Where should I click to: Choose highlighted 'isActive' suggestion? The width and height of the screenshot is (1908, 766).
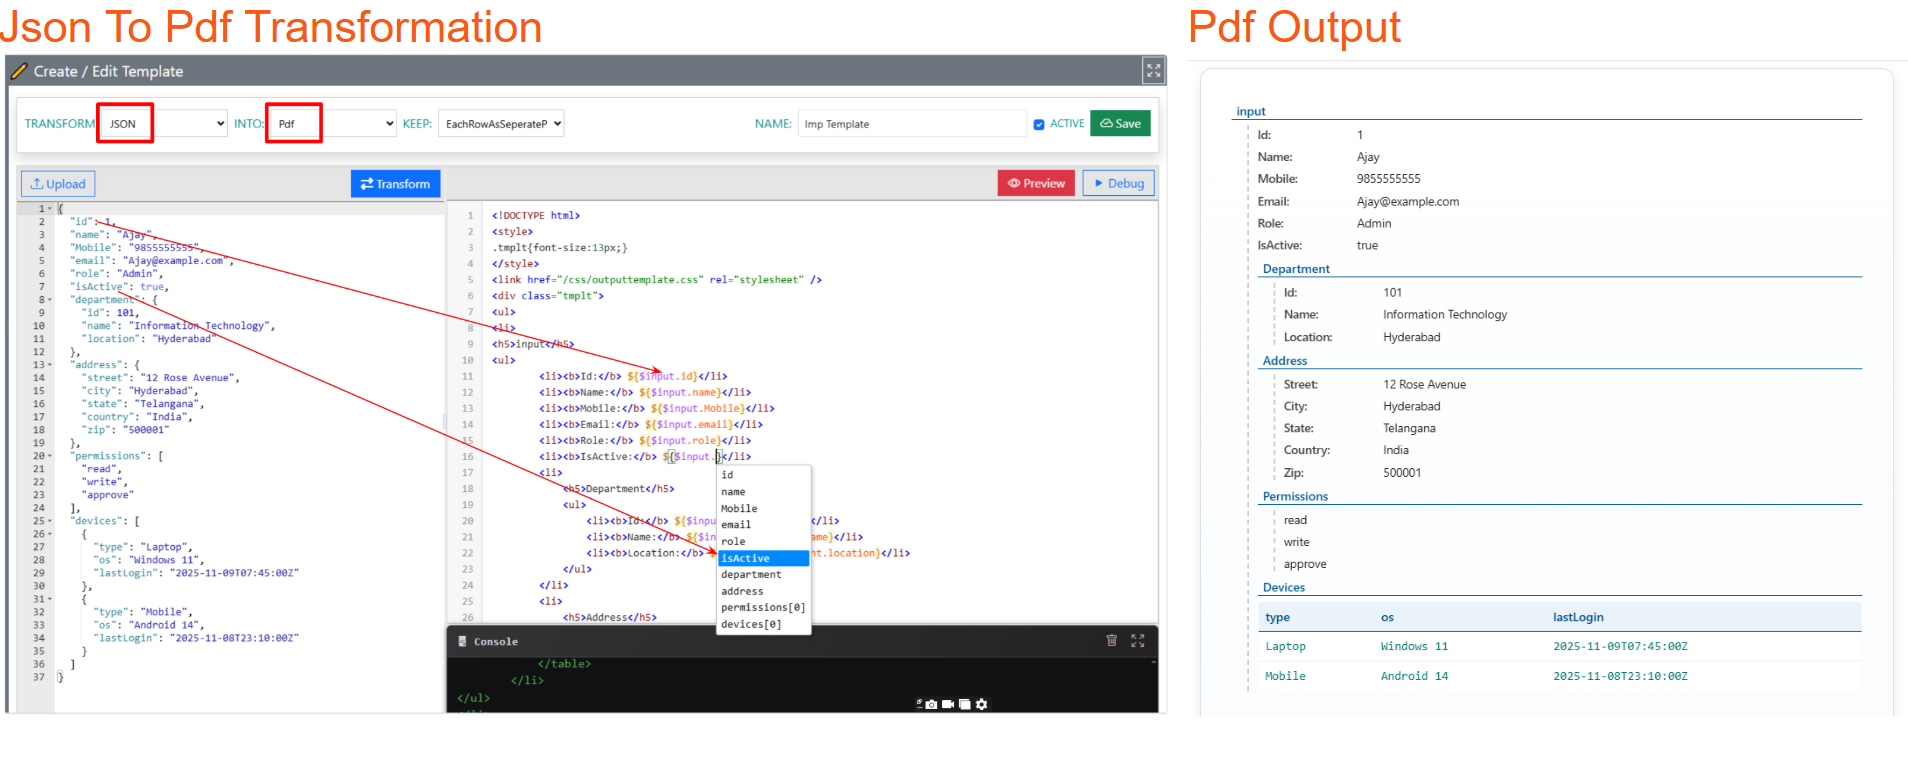[764, 558]
